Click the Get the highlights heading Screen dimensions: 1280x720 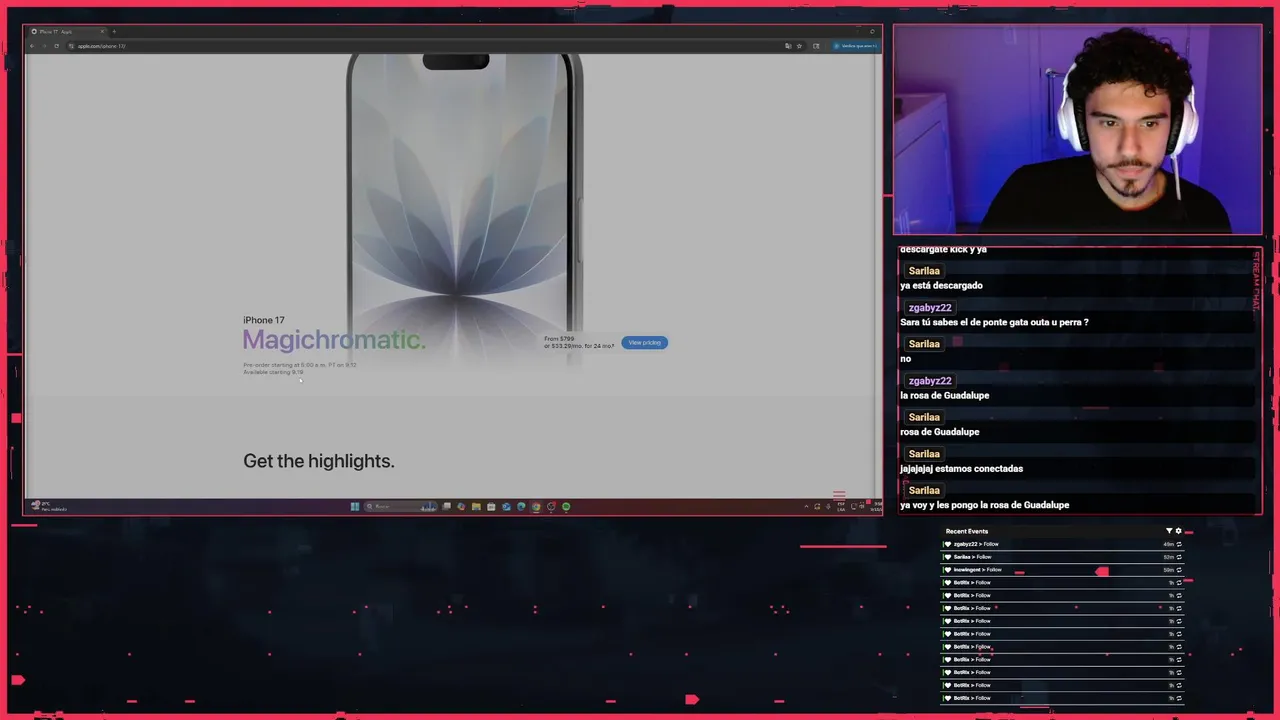click(x=319, y=461)
